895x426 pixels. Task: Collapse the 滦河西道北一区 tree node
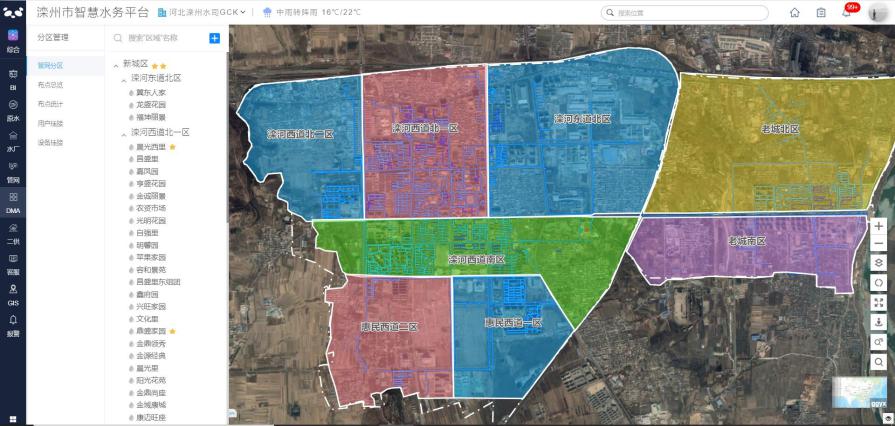point(123,133)
